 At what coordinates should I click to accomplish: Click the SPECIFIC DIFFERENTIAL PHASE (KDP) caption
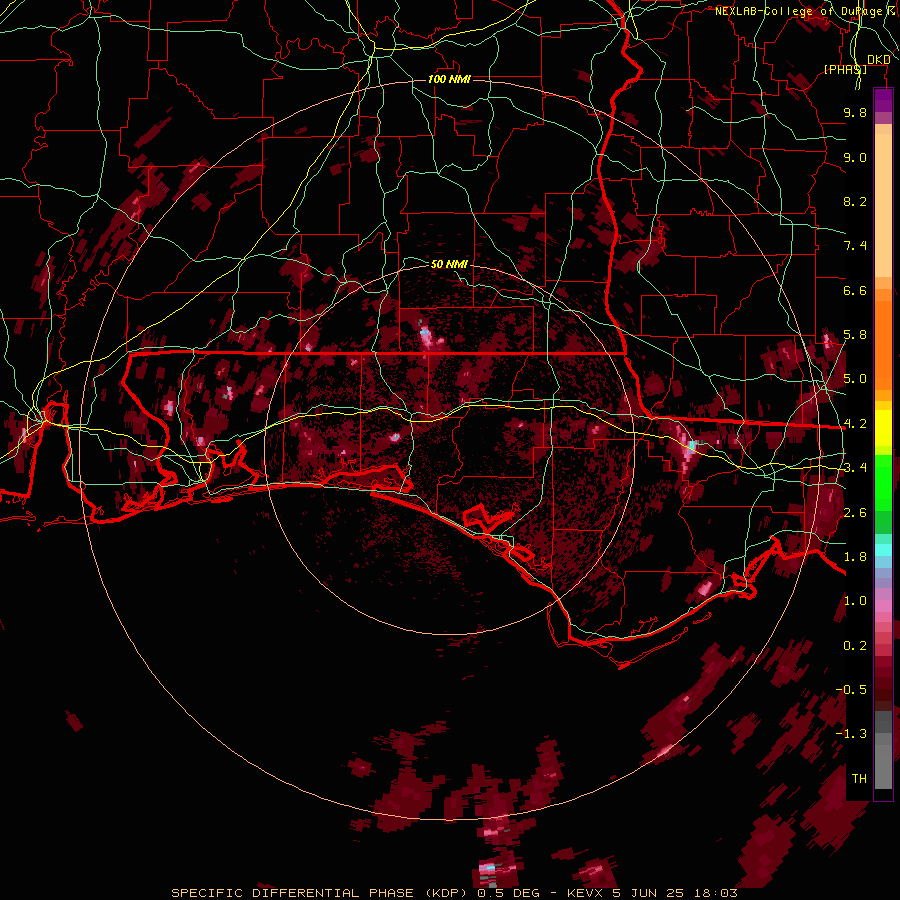coord(320,893)
